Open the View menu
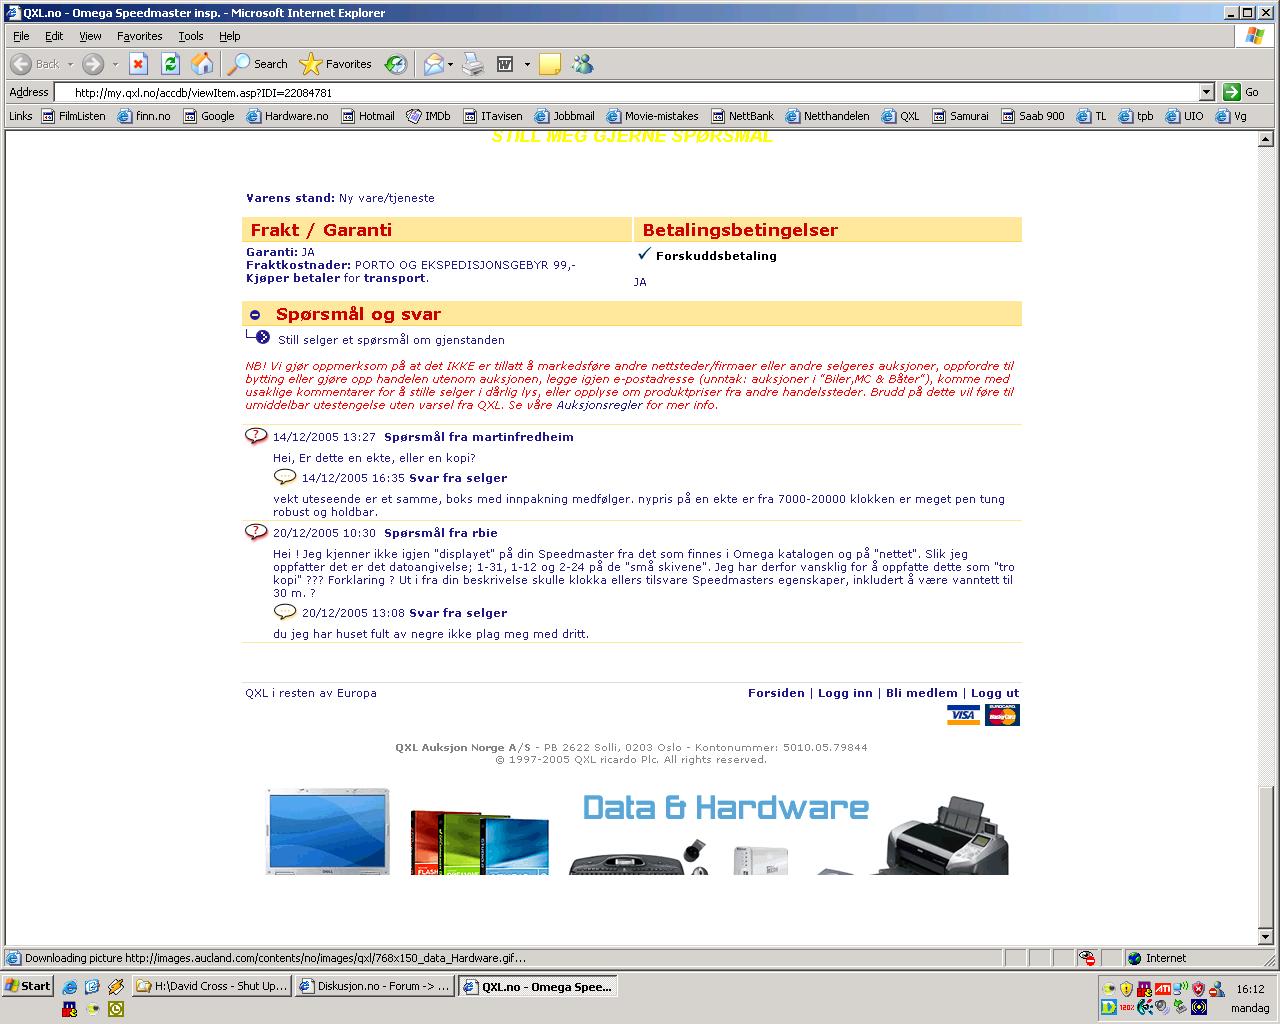This screenshot has width=1280, height=1024. click(x=90, y=36)
